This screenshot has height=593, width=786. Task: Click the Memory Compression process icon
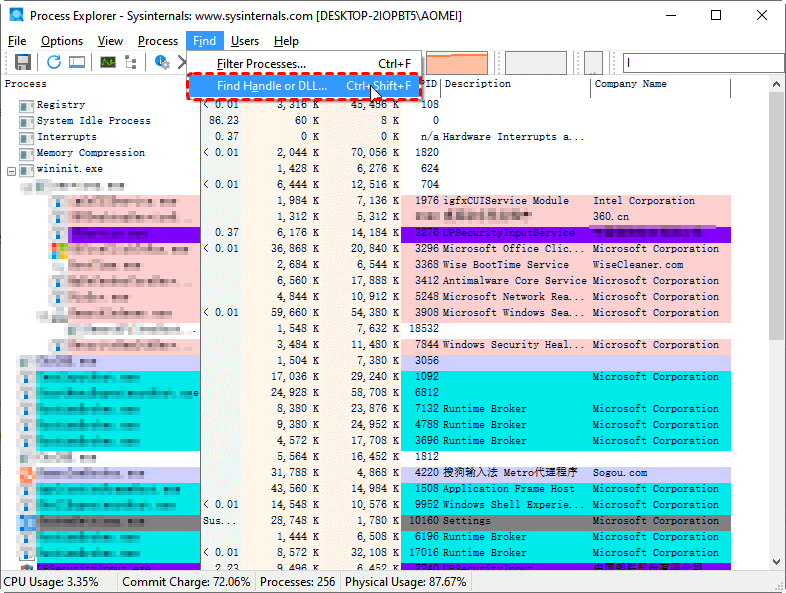click(x=26, y=153)
